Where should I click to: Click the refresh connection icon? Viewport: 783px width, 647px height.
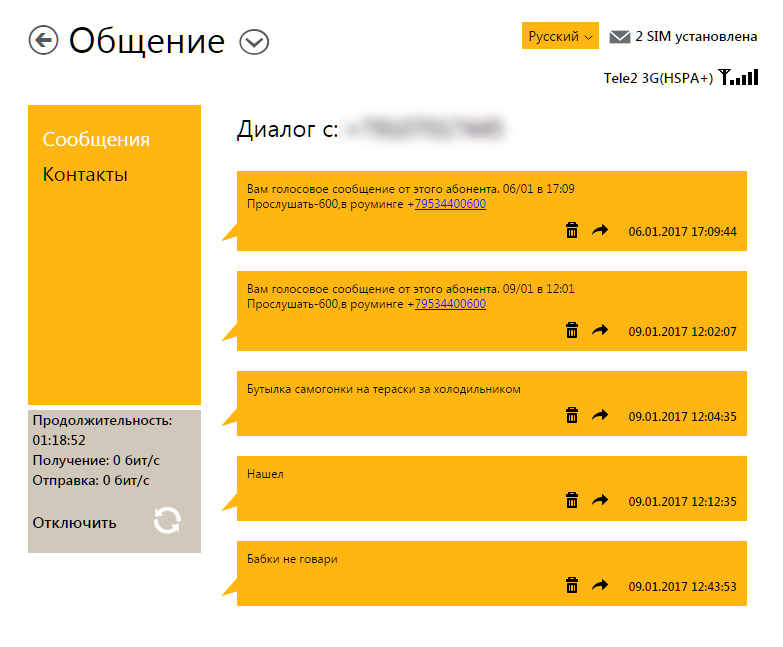coord(167,521)
